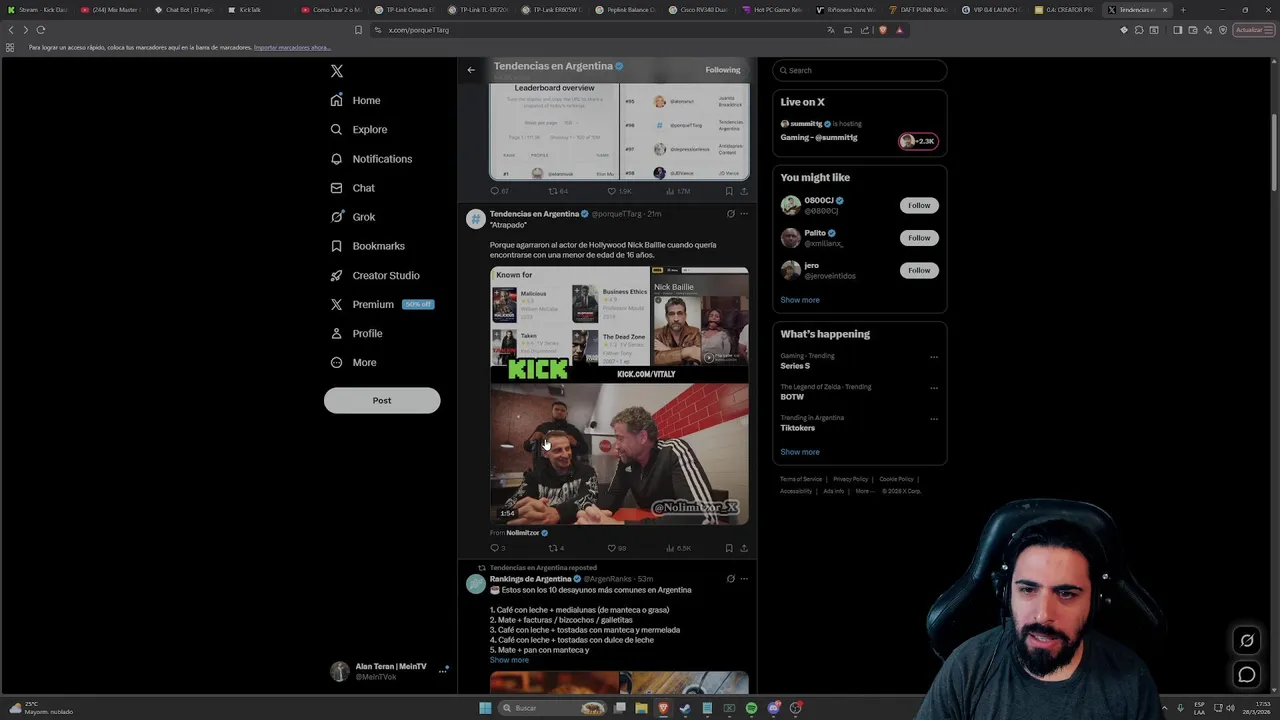Open the Premium page

[x=382, y=304]
